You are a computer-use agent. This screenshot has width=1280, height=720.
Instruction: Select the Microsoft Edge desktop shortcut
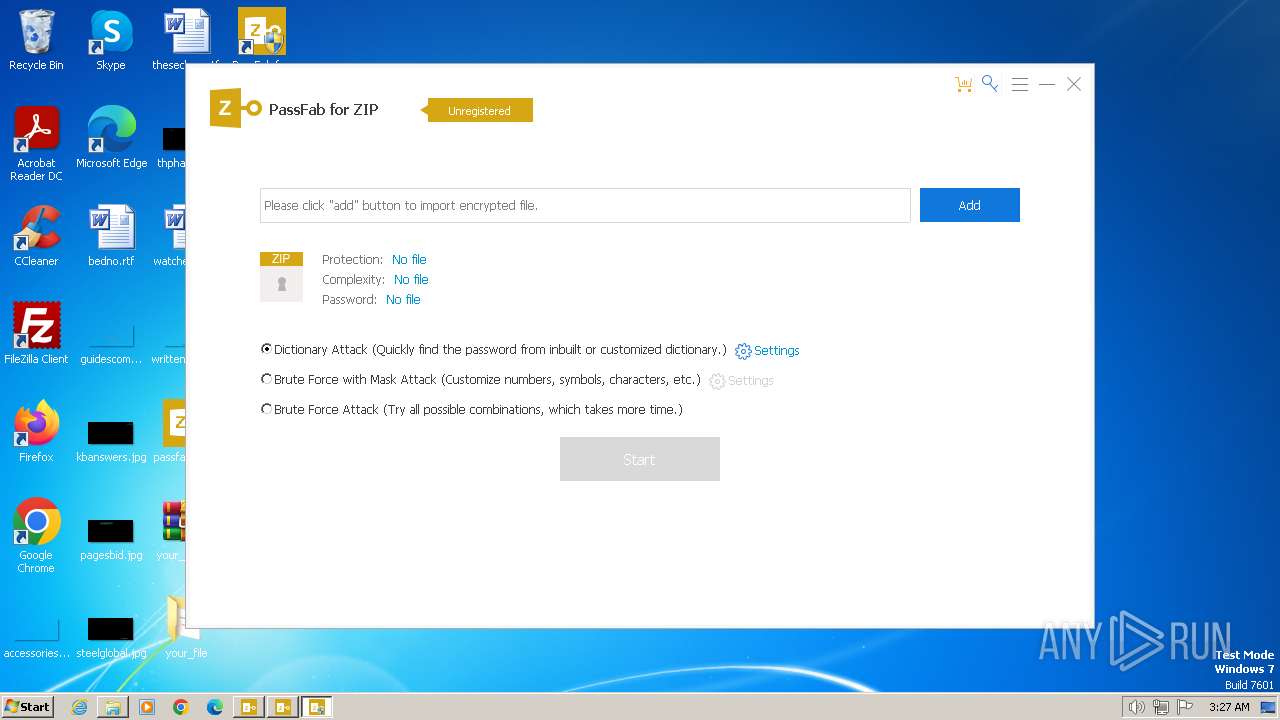[111, 139]
